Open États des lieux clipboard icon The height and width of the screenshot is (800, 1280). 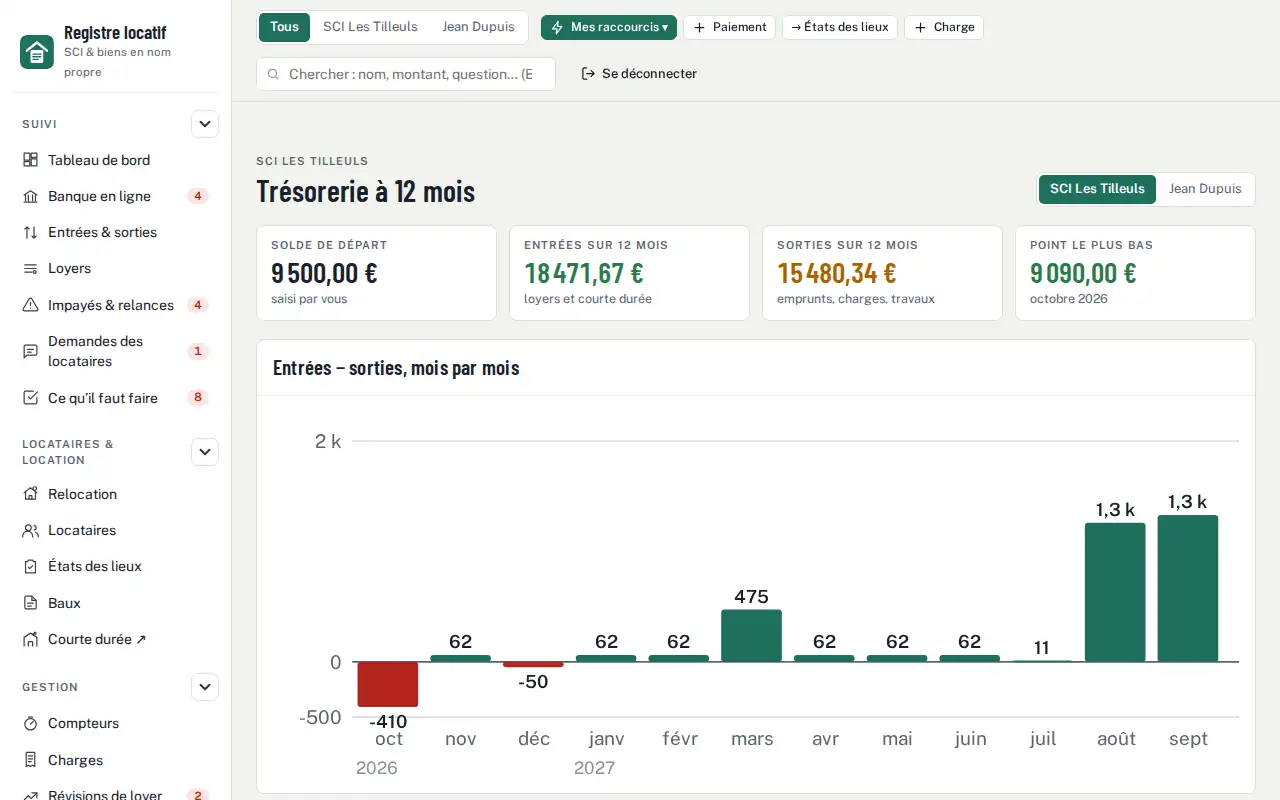[30, 566]
